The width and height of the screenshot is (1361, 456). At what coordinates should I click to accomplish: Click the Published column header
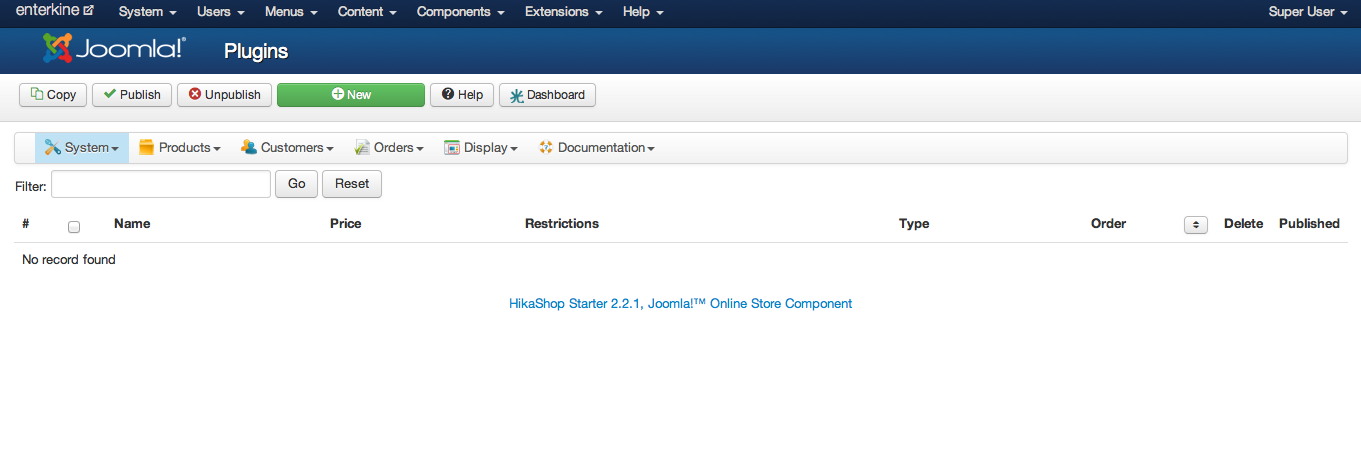1309,223
